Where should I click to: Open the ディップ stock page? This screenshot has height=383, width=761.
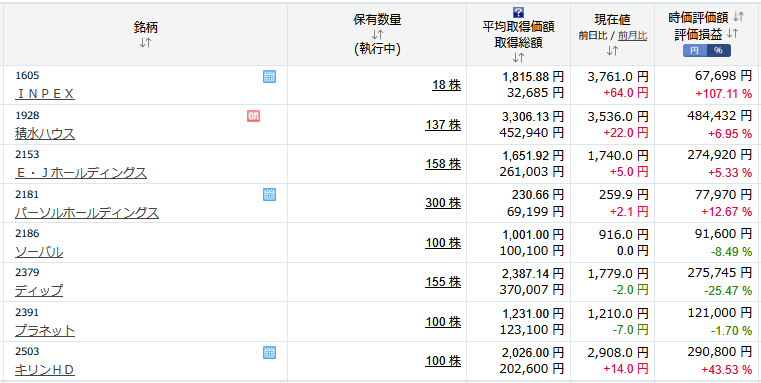[39, 291]
